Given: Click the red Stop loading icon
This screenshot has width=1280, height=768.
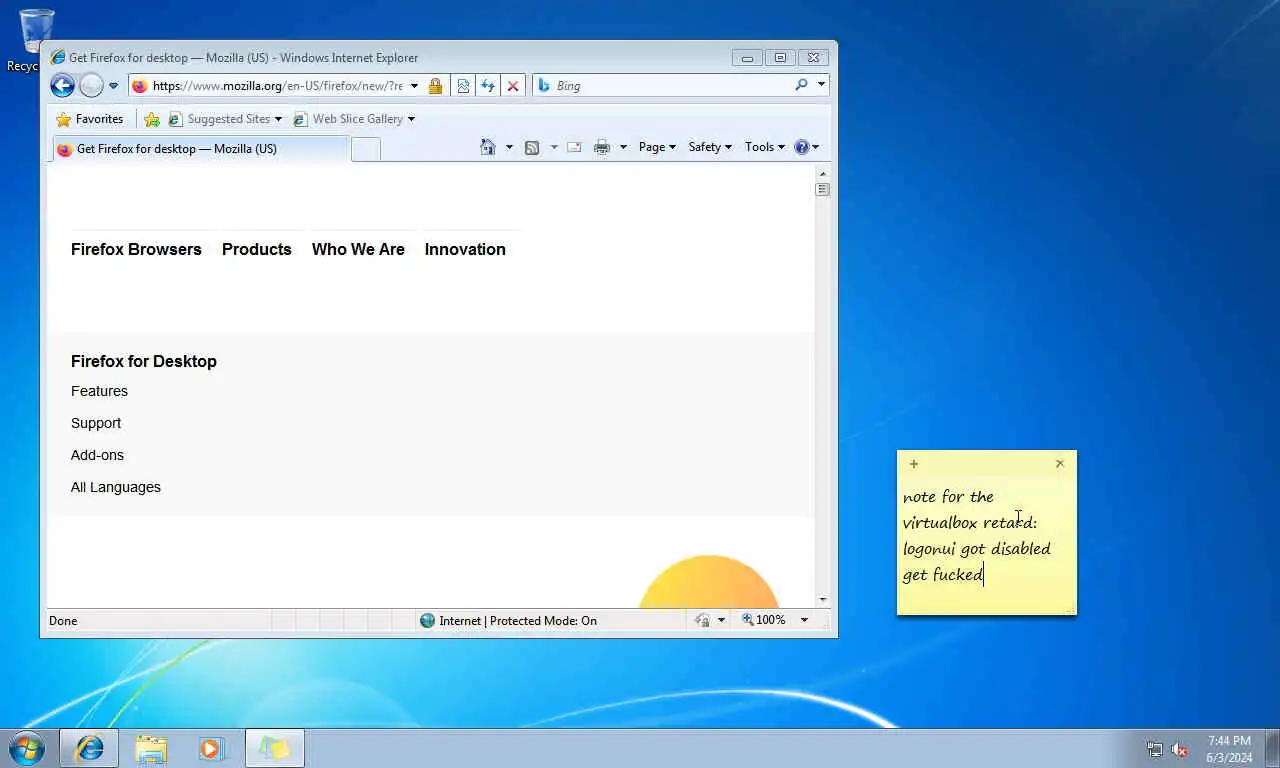Looking at the screenshot, I should pos(513,86).
